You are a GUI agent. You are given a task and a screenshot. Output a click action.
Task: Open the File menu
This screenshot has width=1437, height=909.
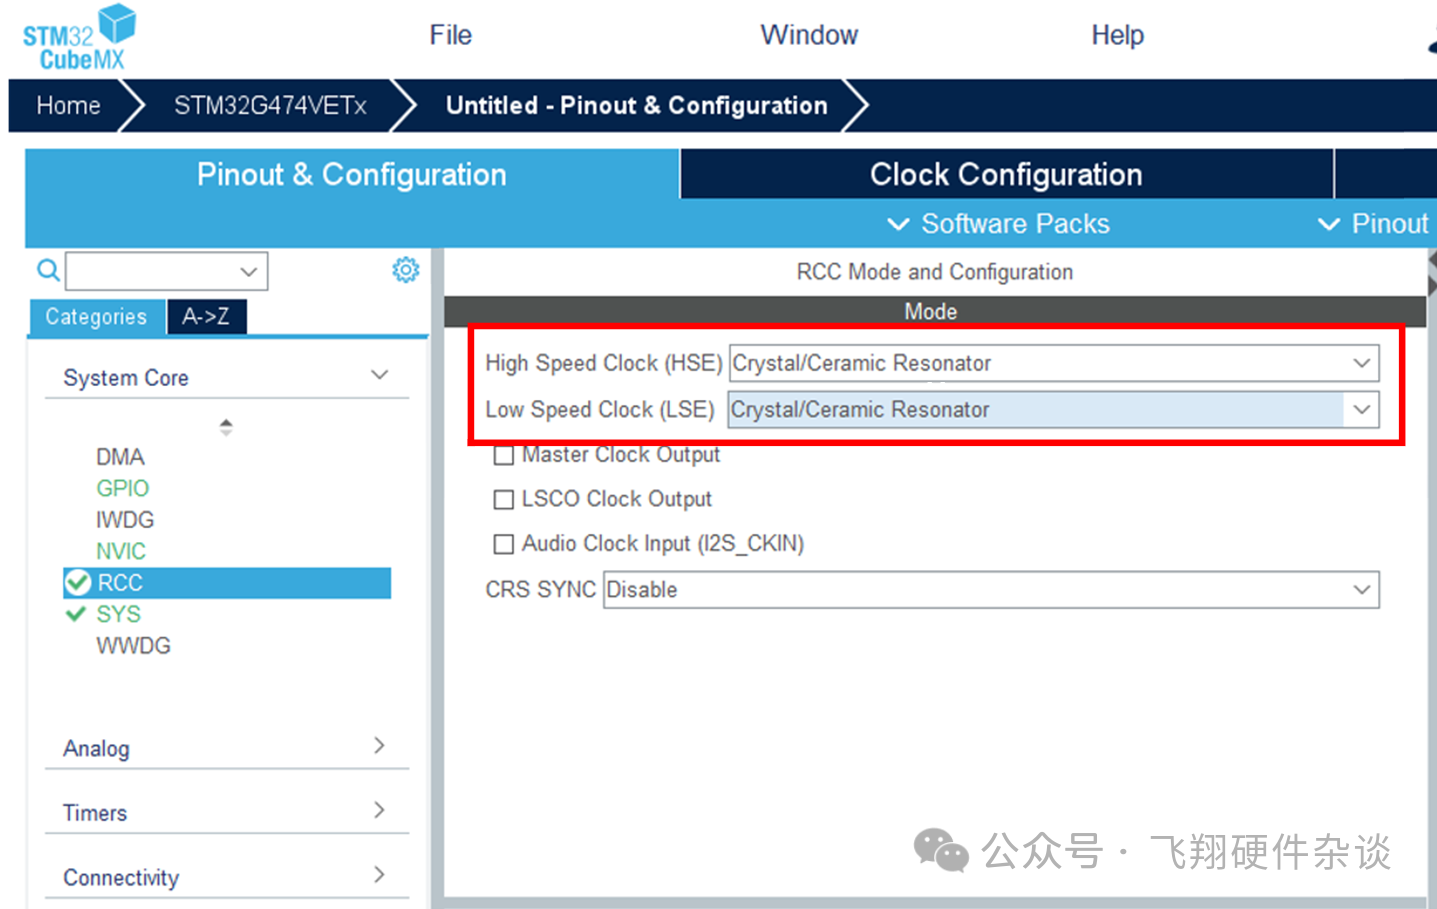tap(450, 35)
